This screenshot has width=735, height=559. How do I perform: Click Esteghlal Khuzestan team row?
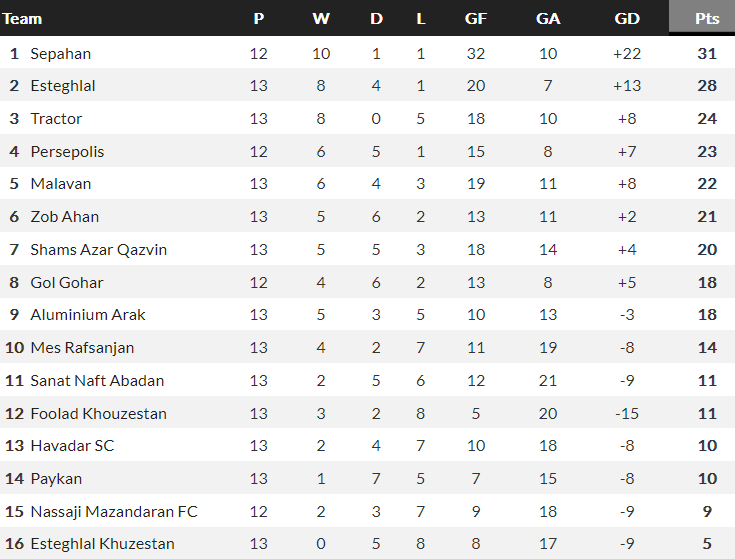[102, 545]
